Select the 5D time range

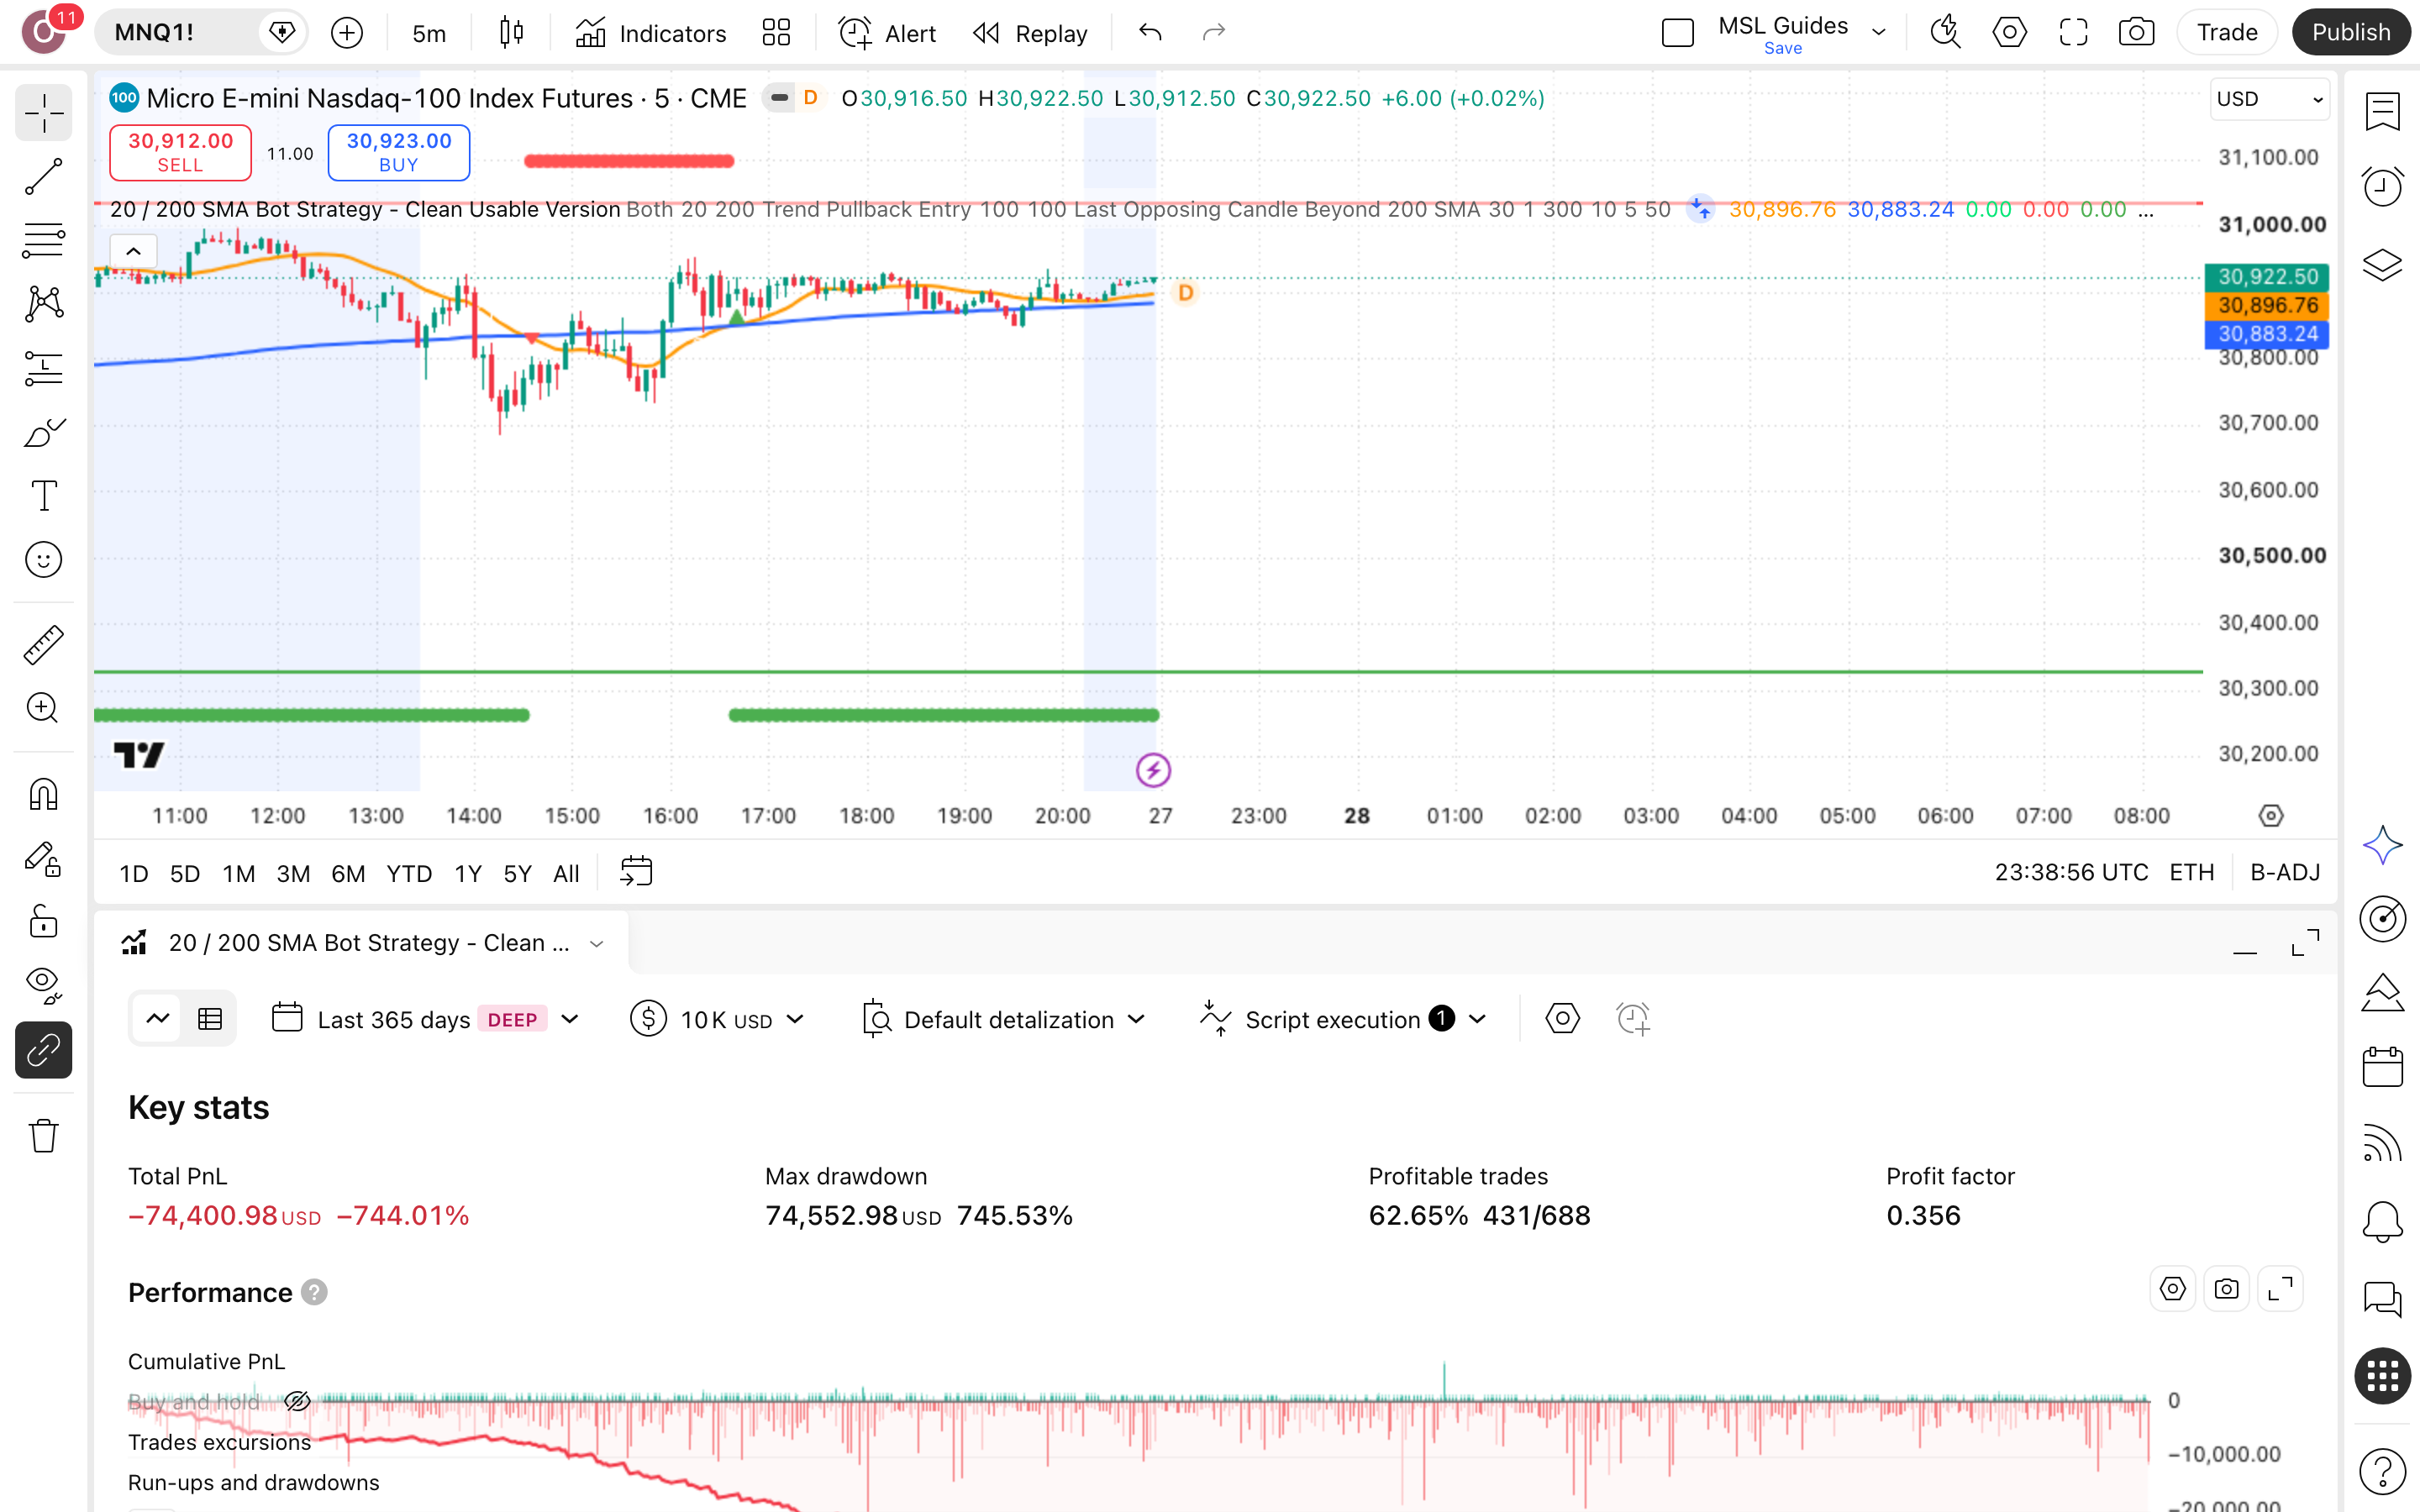tap(185, 874)
